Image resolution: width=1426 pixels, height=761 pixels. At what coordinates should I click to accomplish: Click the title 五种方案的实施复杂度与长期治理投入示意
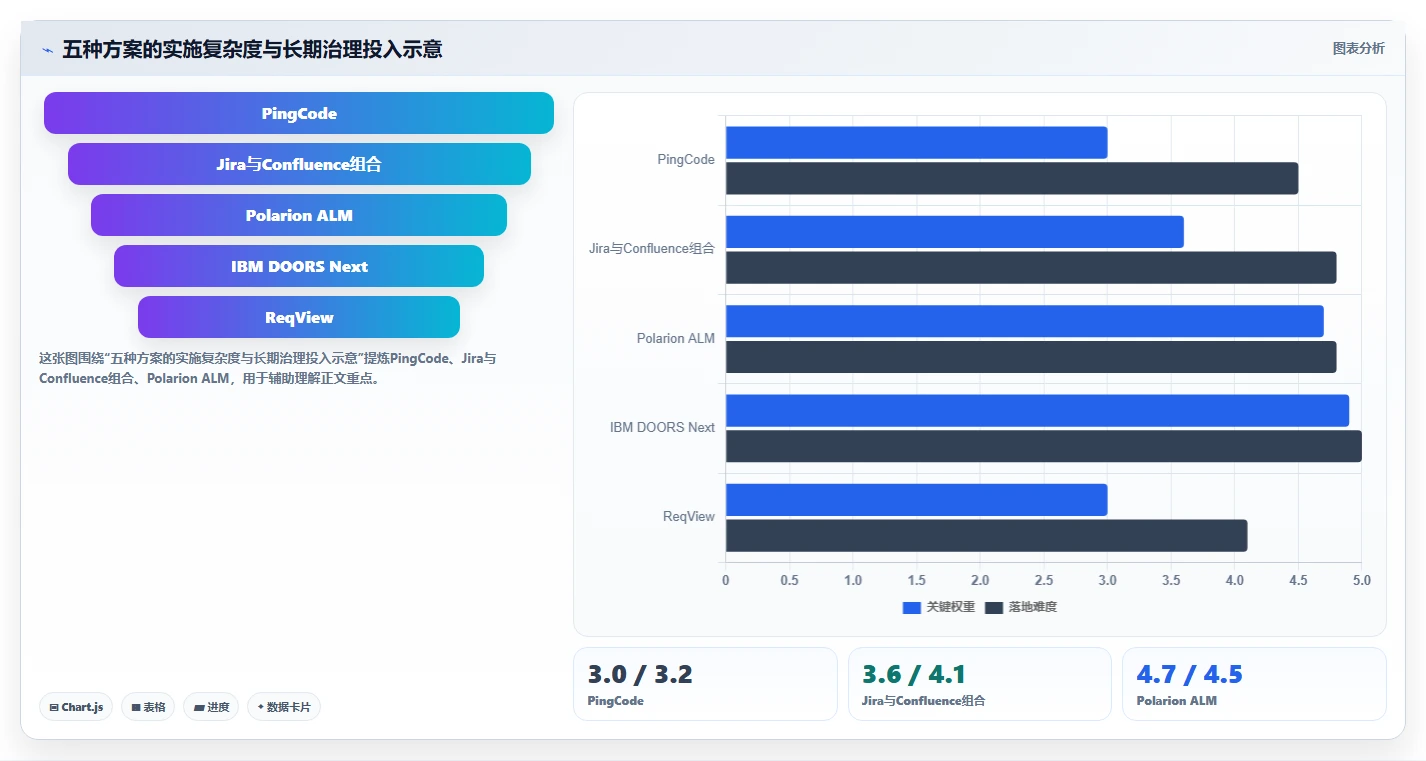[x=252, y=49]
